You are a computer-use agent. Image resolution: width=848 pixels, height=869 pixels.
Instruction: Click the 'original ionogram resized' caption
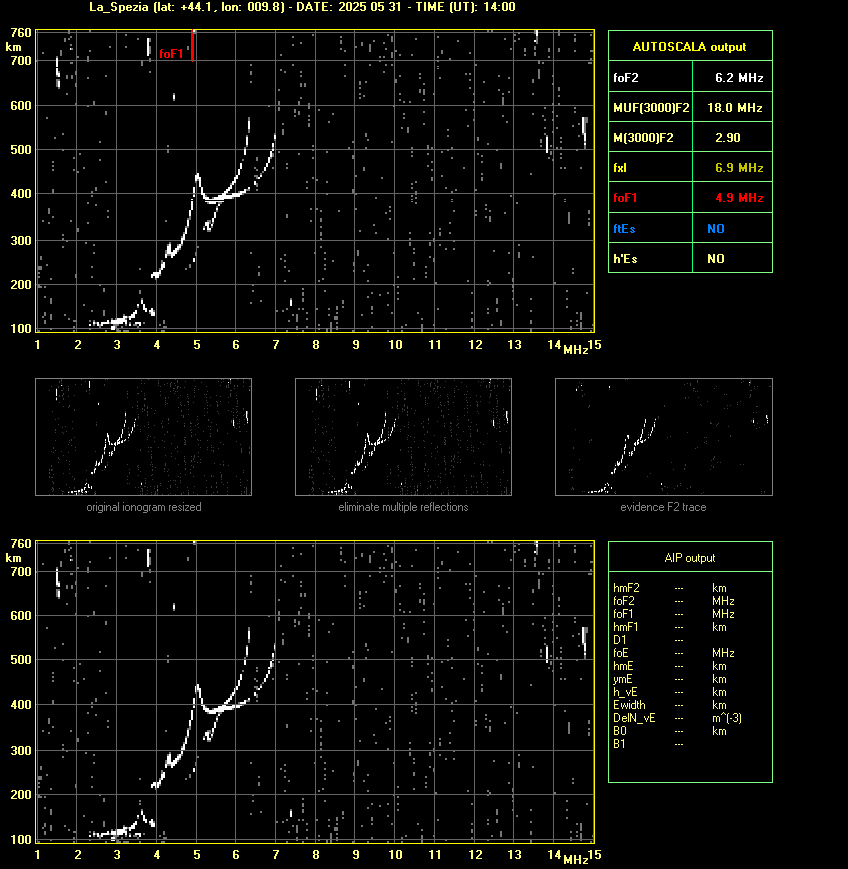144,507
